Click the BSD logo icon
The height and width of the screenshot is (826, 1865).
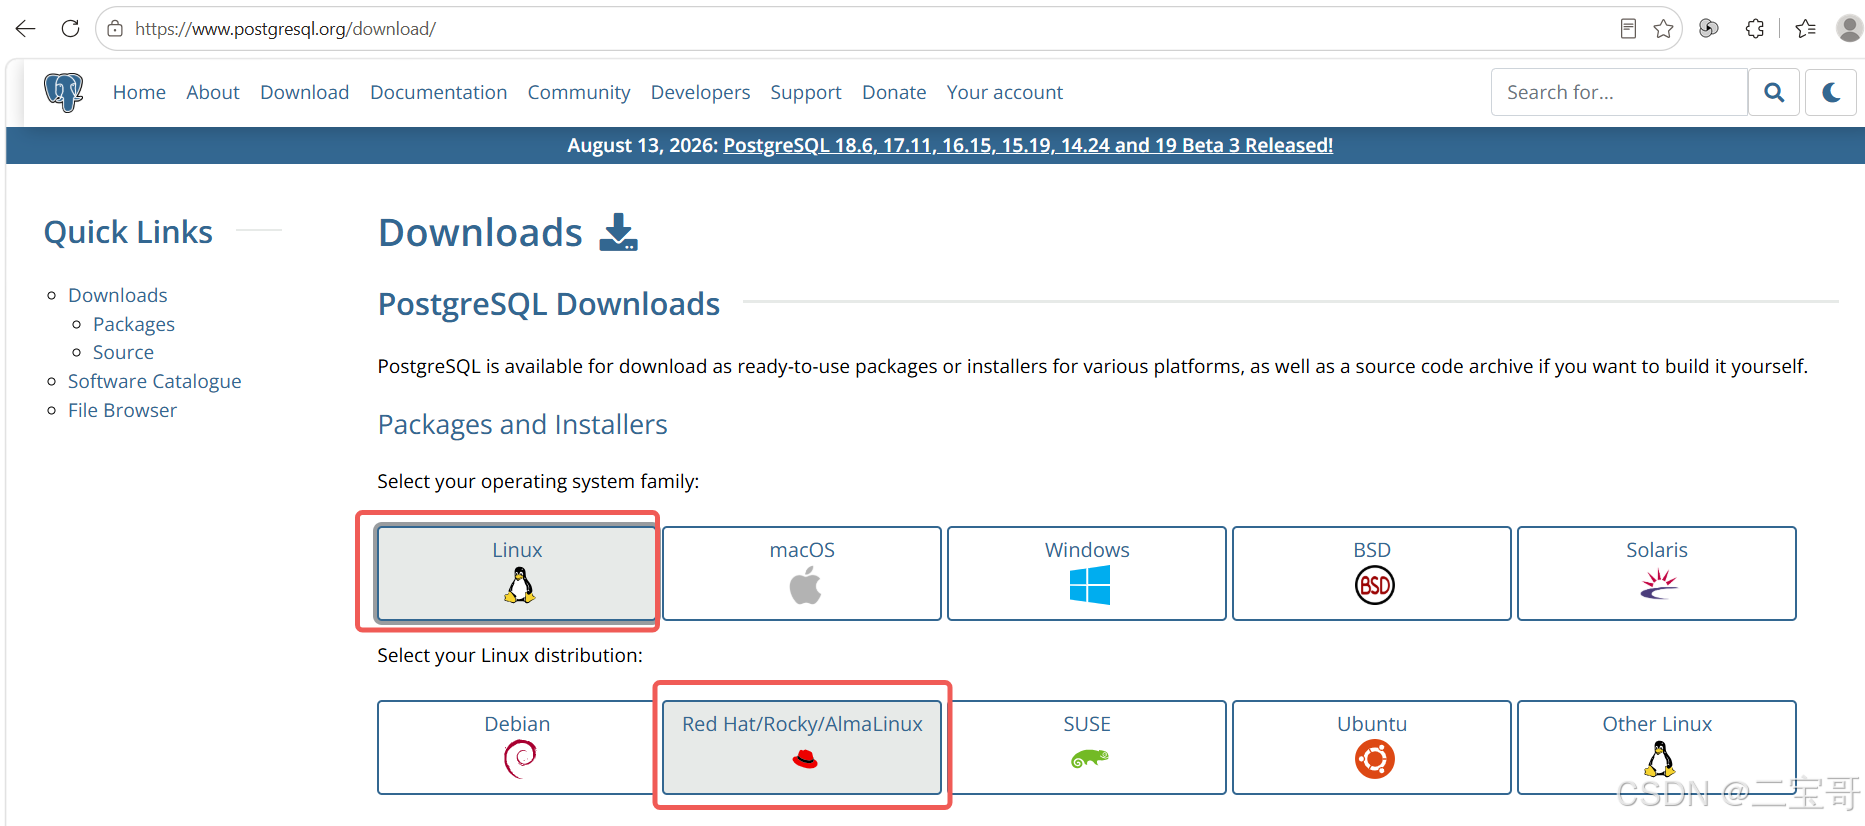1375,585
